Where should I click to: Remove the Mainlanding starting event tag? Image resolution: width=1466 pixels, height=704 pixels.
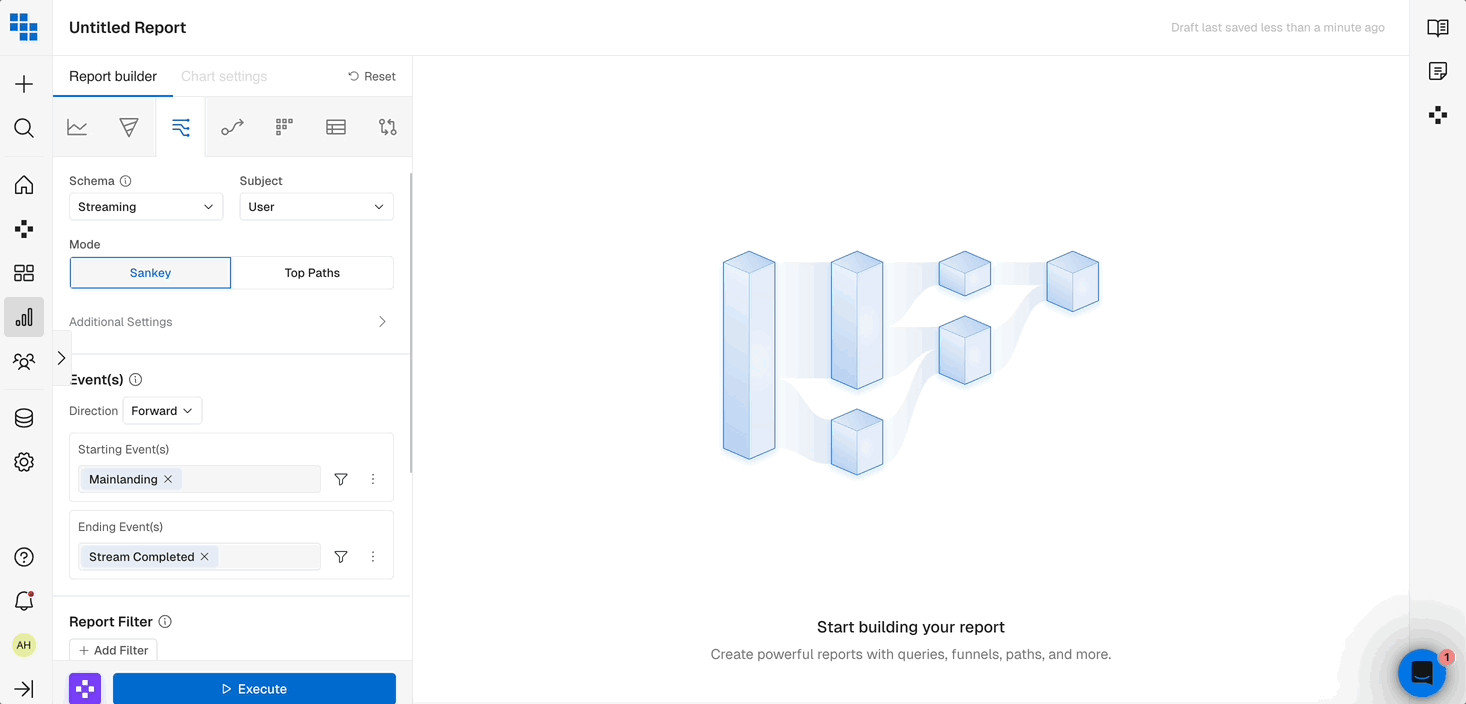pyautogui.click(x=168, y=479)
